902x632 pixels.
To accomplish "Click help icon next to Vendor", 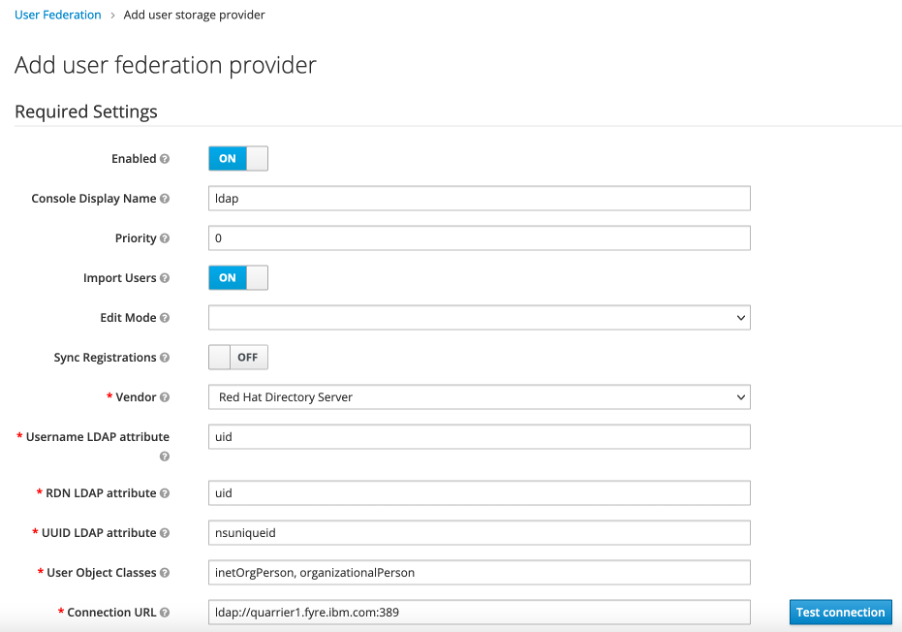I will point(165,397).
